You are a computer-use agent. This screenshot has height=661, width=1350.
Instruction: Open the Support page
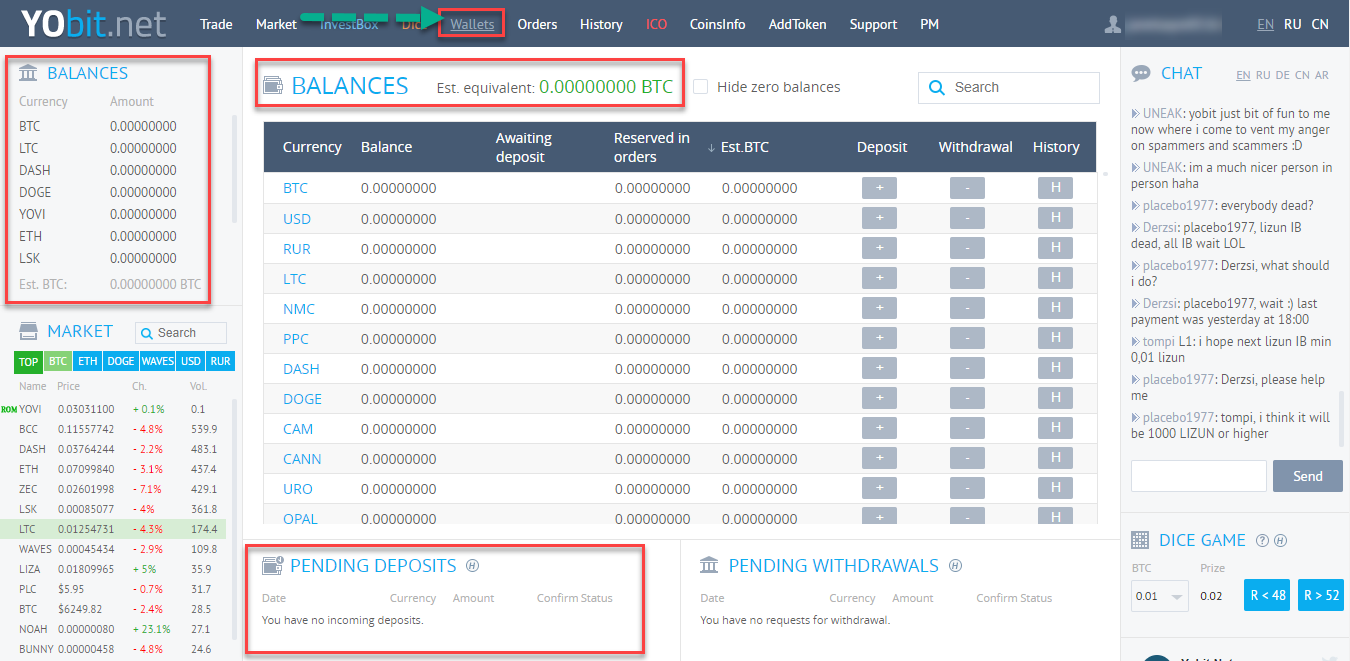pyautogui.click(x=873, y=24)
